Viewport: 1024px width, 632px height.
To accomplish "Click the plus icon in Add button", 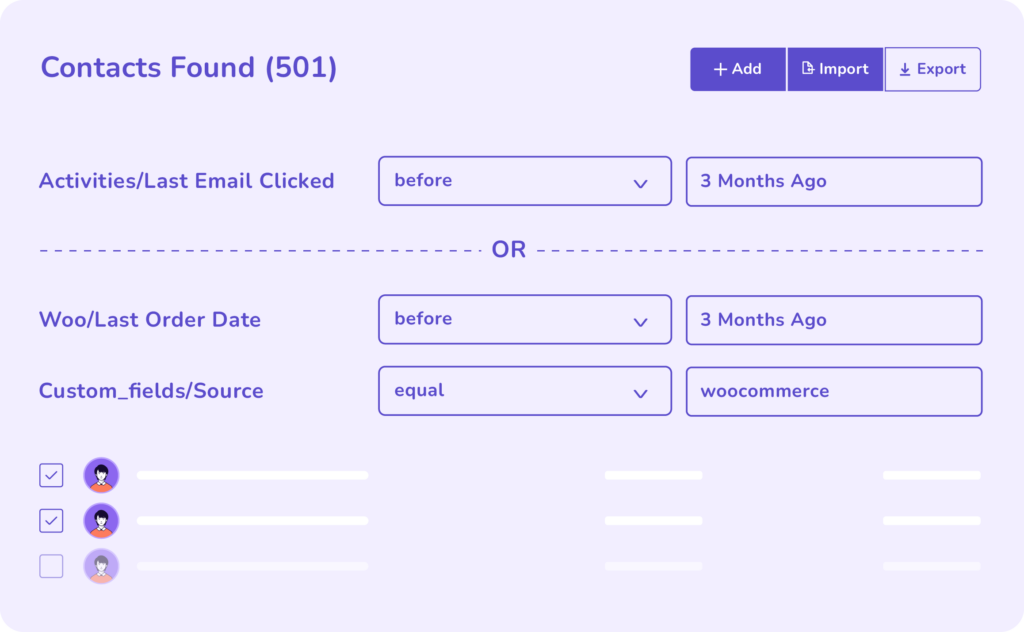I will 720,69.
